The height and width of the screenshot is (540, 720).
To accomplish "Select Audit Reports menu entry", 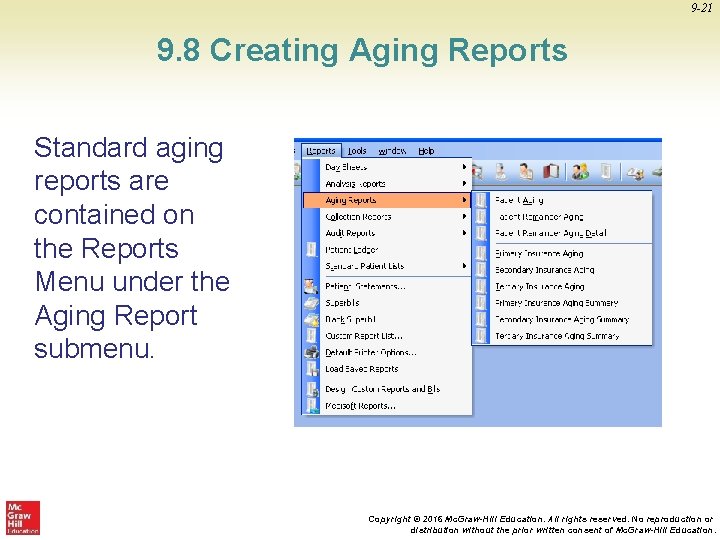I will (387, 233).
